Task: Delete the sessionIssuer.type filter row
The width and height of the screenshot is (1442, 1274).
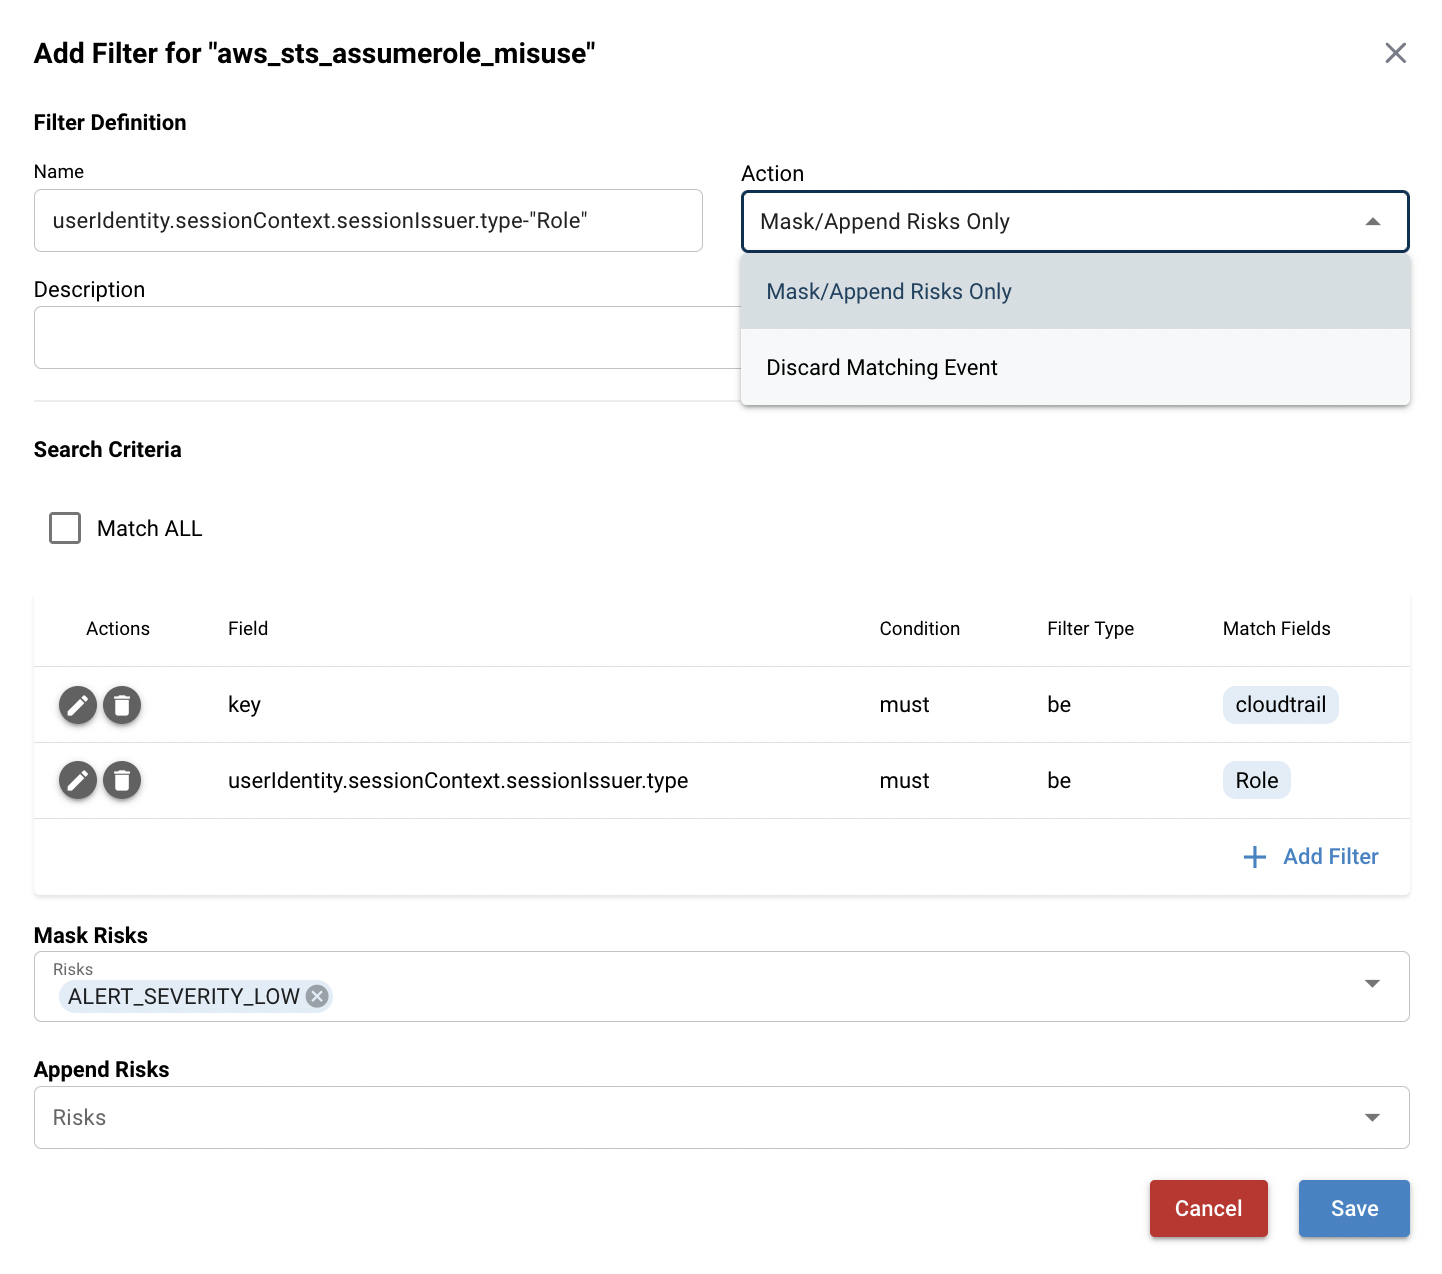Action: 122,780
